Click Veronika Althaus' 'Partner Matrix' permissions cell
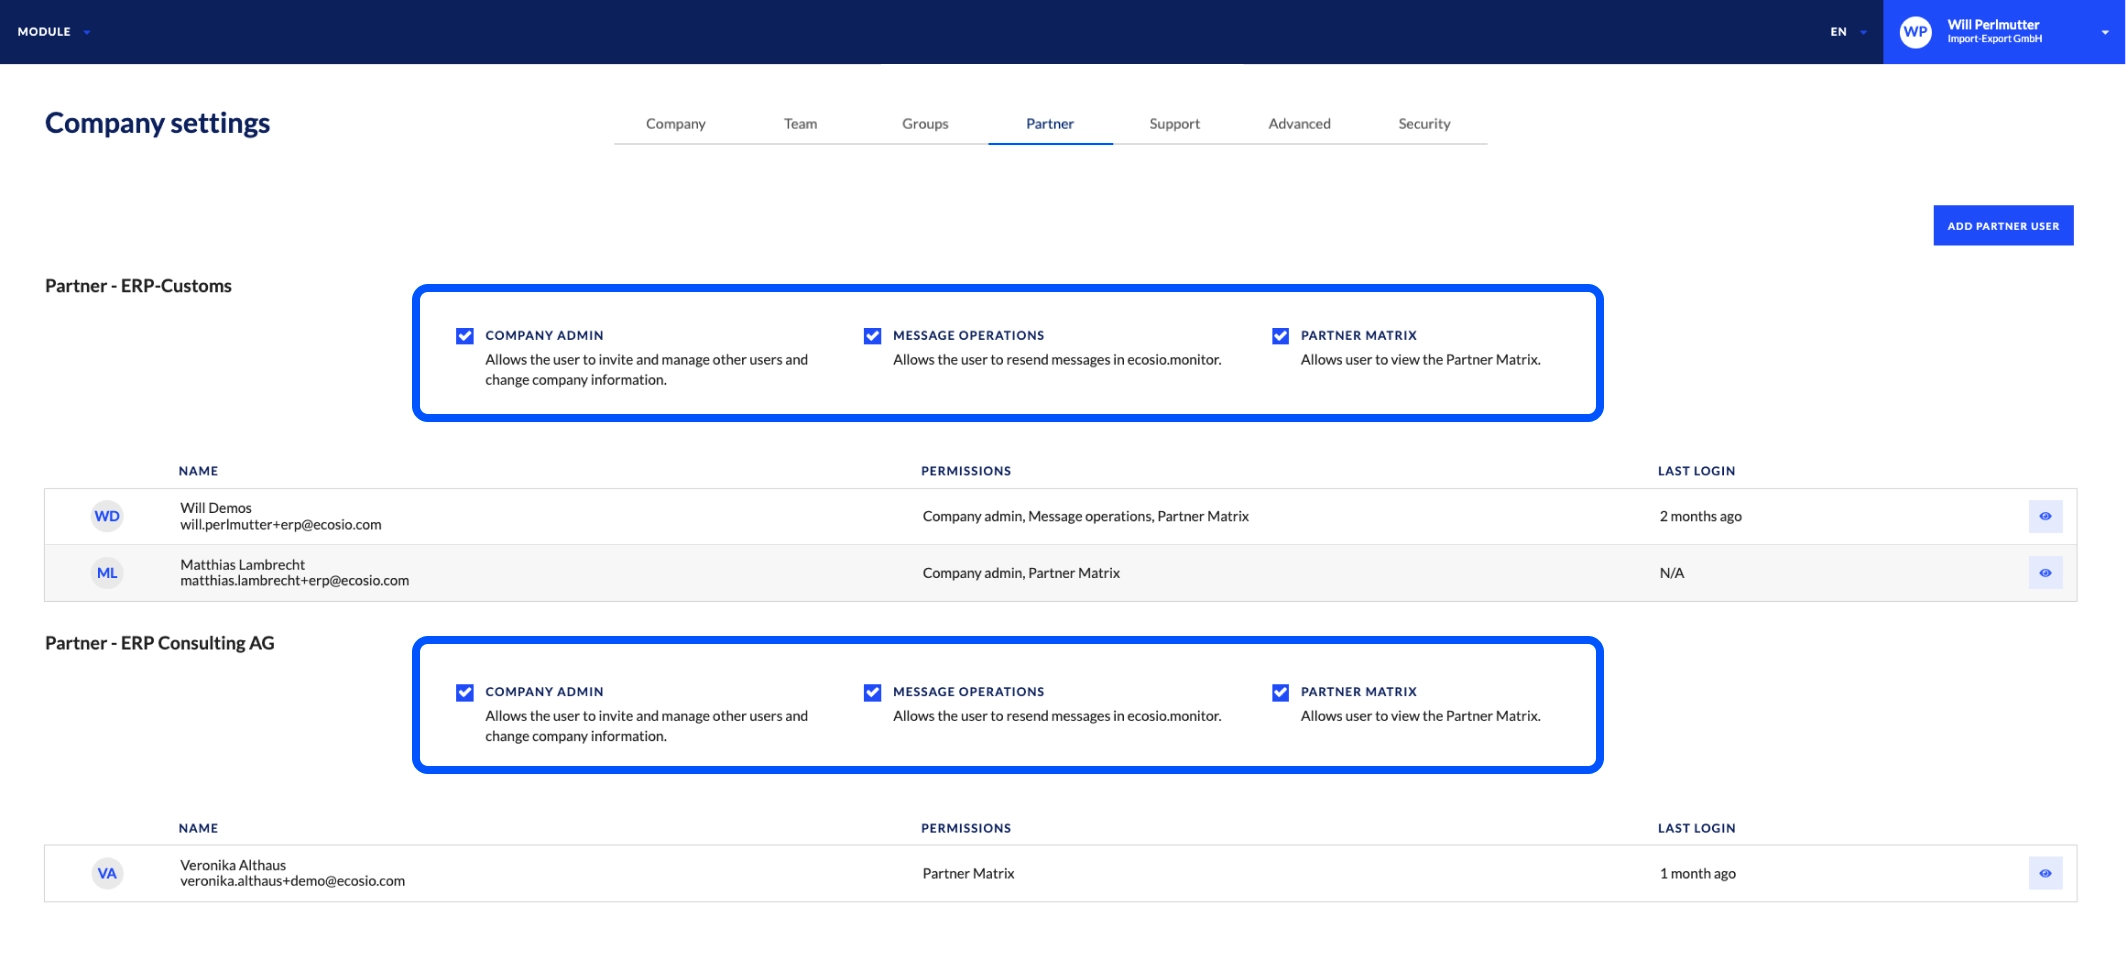Viewport: 2126px width, 960px height. [968, 873]
